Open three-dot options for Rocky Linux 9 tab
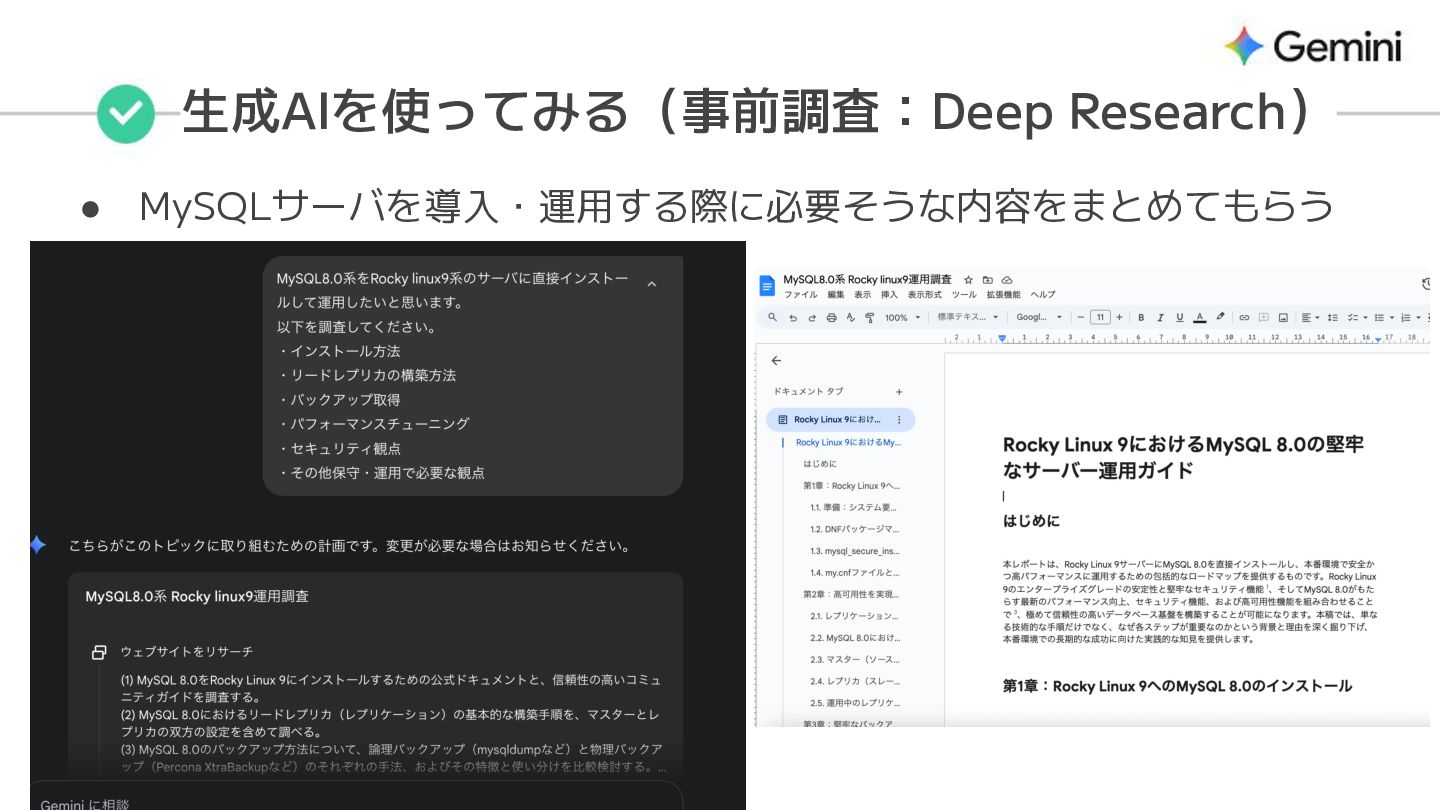This screenshot has height=810, width=1440. pos(899,420)
